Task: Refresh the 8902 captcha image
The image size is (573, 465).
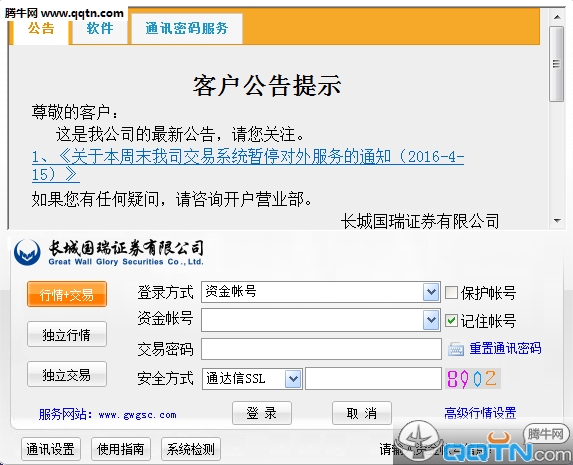Action: [473, 378]
